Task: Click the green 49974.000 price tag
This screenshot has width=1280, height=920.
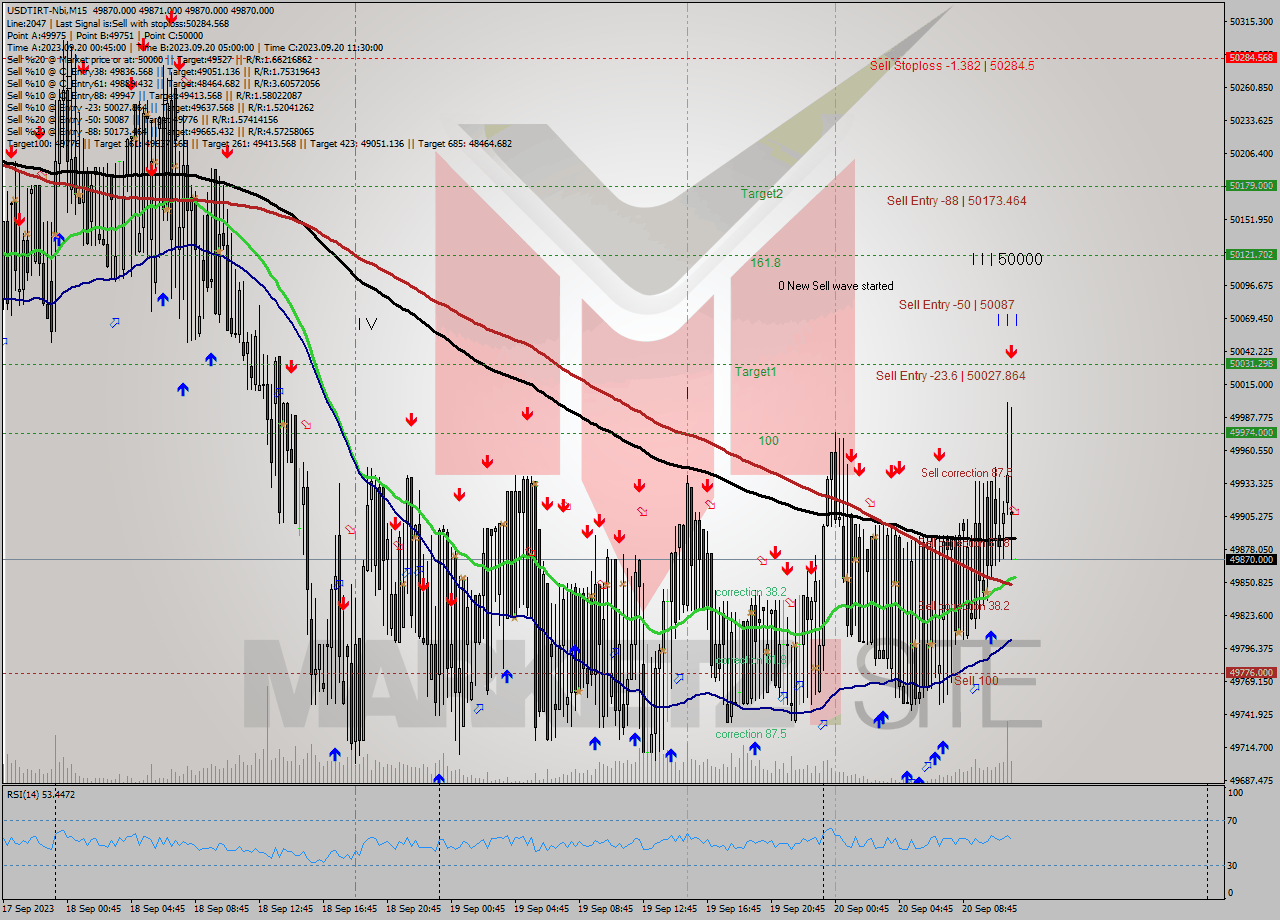Action: [x=1251, y=432]
